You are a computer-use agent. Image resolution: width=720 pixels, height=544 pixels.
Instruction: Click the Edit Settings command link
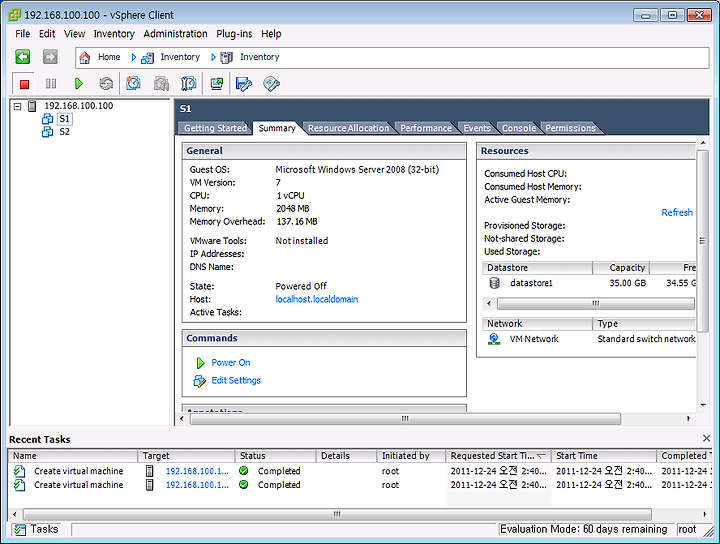(236, 381)
